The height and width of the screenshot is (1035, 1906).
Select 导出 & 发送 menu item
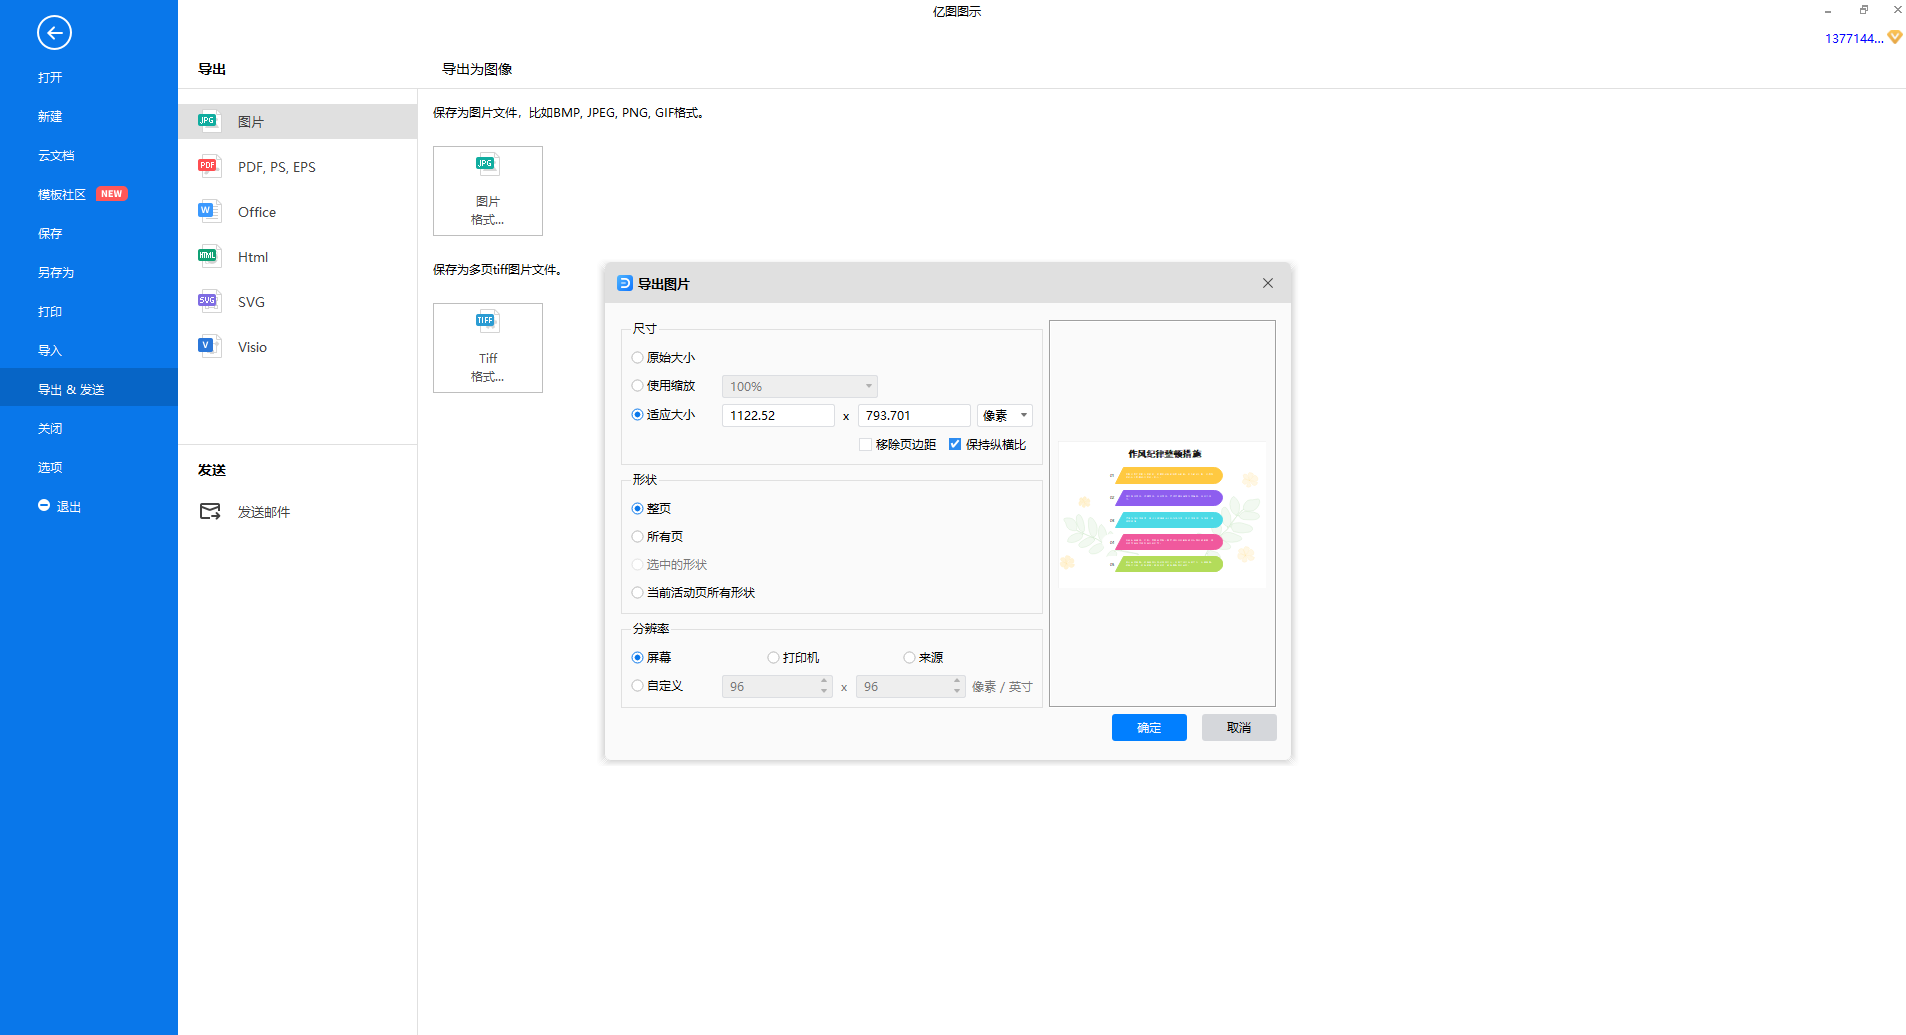(x=89, y=389)
